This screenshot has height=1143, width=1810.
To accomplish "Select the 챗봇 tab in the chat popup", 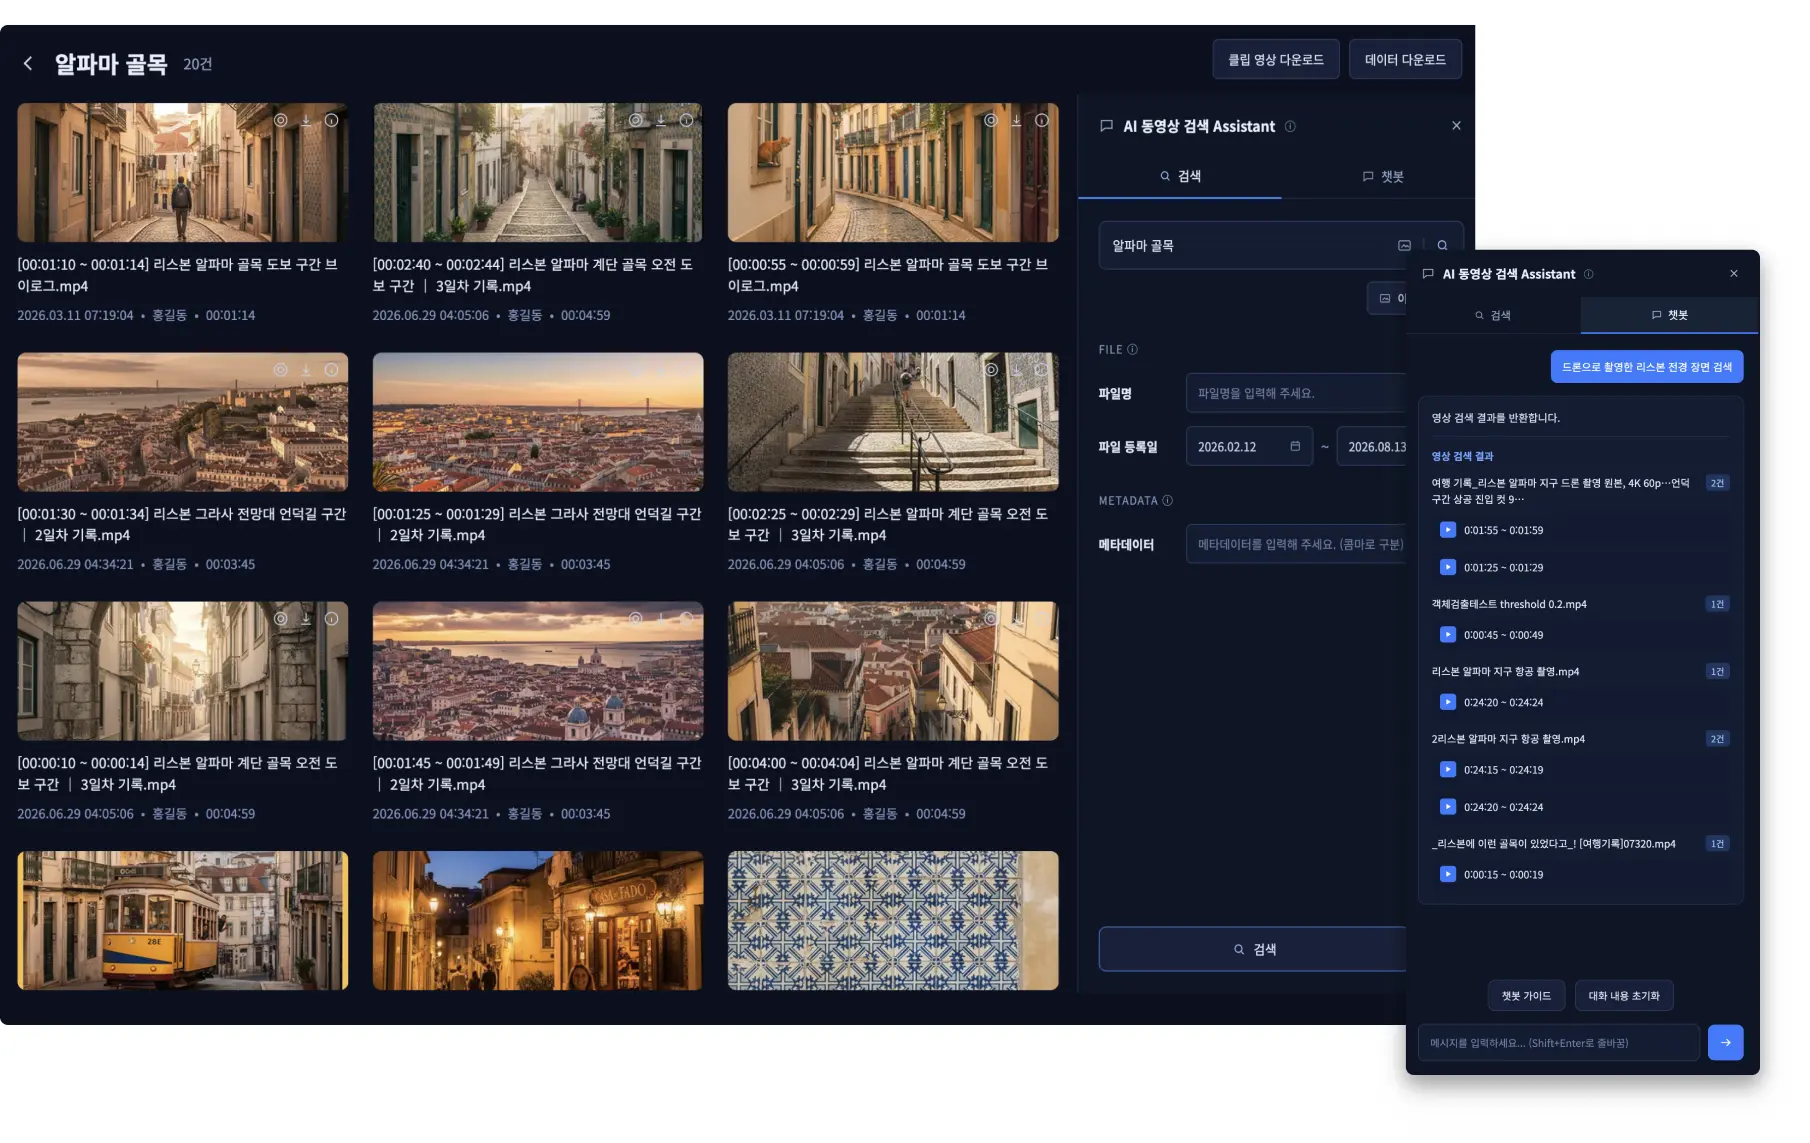I will 1669,315.
